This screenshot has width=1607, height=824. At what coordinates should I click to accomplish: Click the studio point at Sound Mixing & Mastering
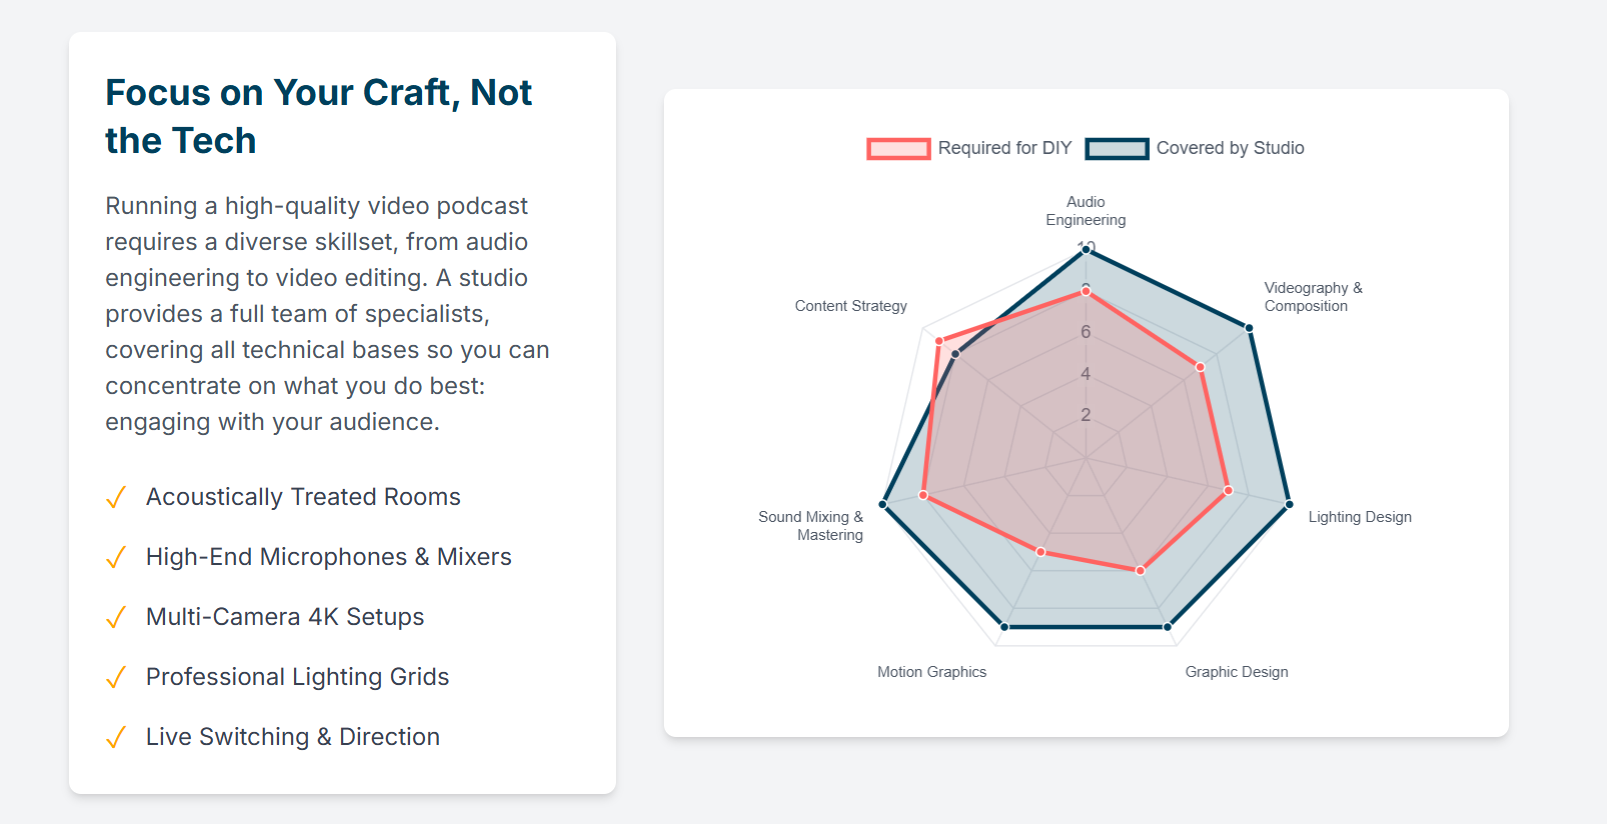[x=883, y=504]
